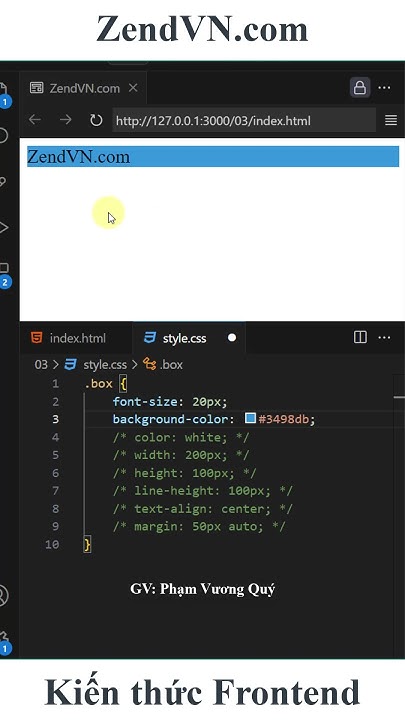This screenshot has width=405, height=720.
Task: Go forward in the preview browser
Action: pos(66,120)
